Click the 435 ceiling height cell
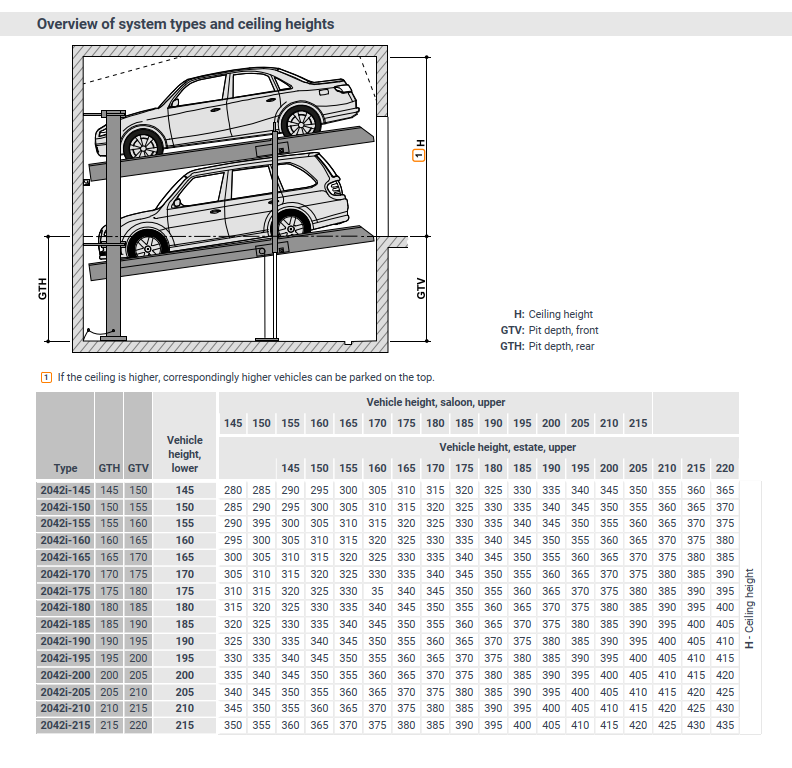The image size is (792, 768). coord(724,724)
